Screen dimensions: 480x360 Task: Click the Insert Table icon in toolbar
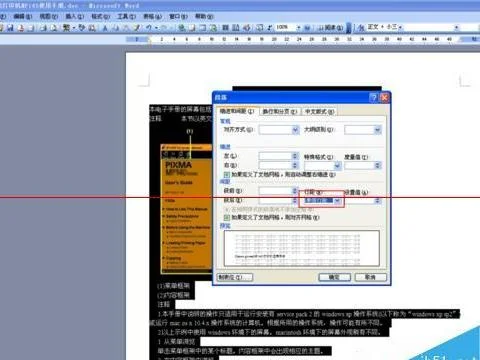tap(225, 28)
